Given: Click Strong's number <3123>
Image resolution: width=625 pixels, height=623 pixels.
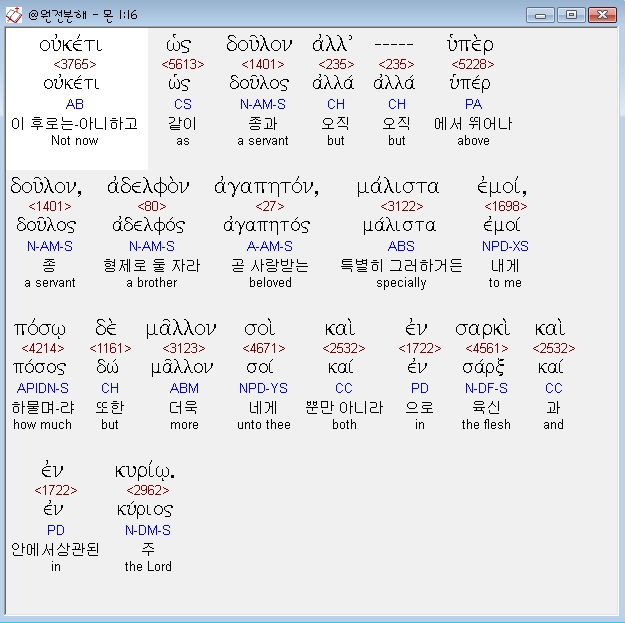Looking at the screenshot, I should tap(184, 348).
